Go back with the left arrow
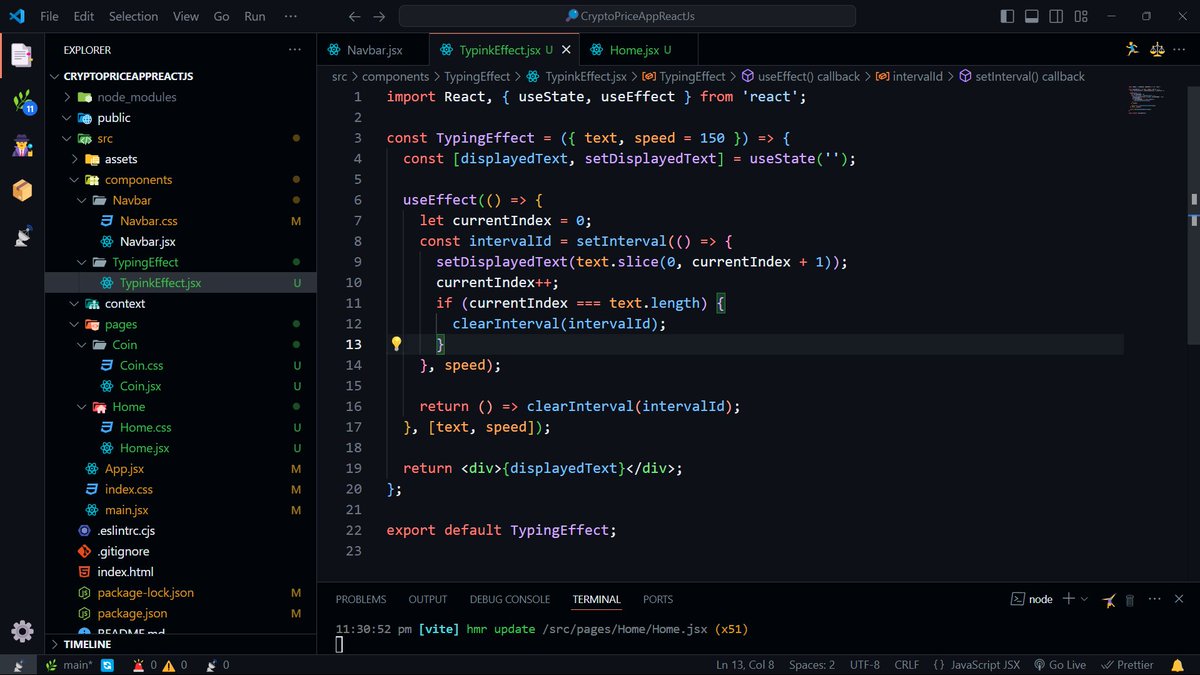 point(354,16)
